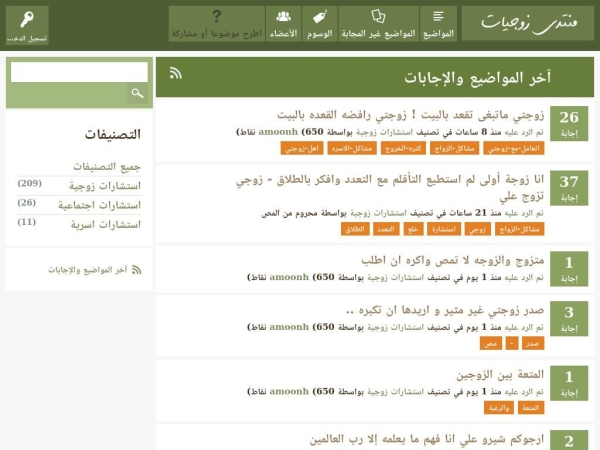Click tag والرغبة

click(499, 408)
